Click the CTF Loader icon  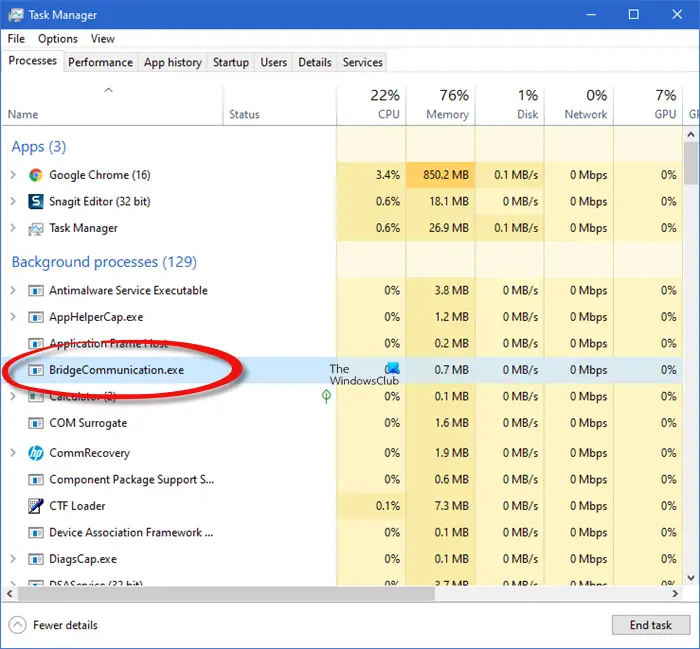(36, 506)
